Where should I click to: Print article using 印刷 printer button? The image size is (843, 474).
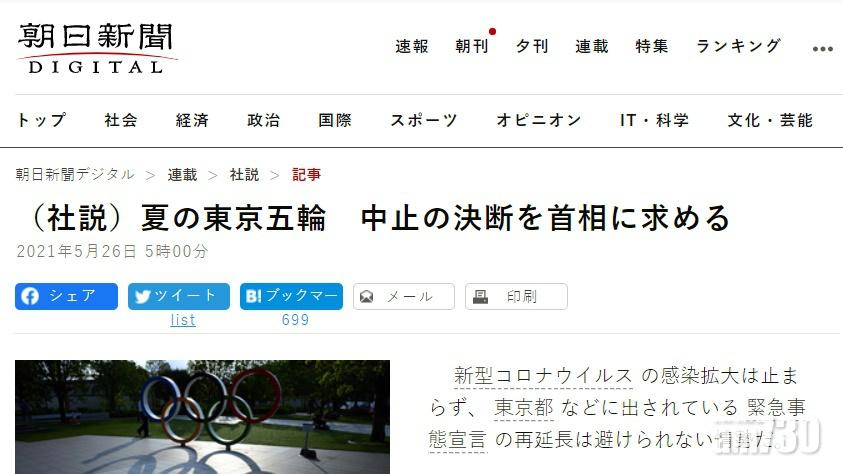[x=516, y=296]
